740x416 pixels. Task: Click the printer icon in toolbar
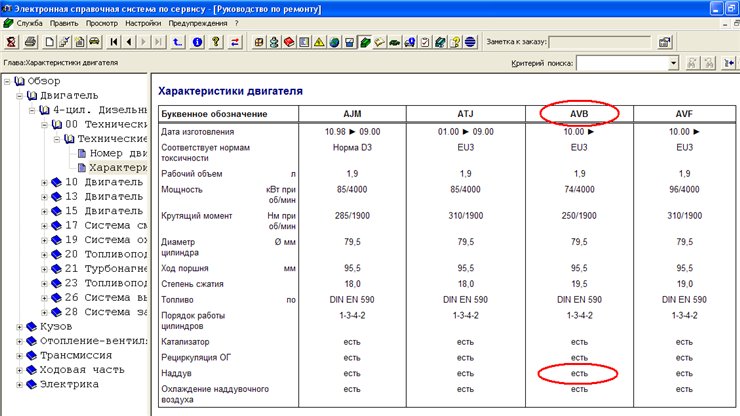click(x=31, y=42)
